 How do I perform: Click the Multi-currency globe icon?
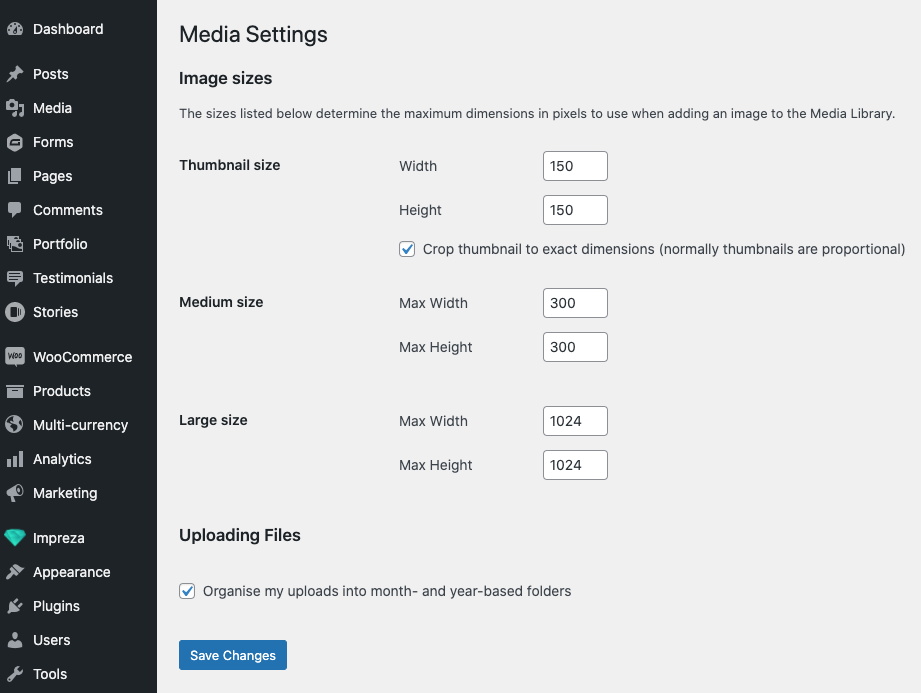pyautogui.click(x=15, y=425)
